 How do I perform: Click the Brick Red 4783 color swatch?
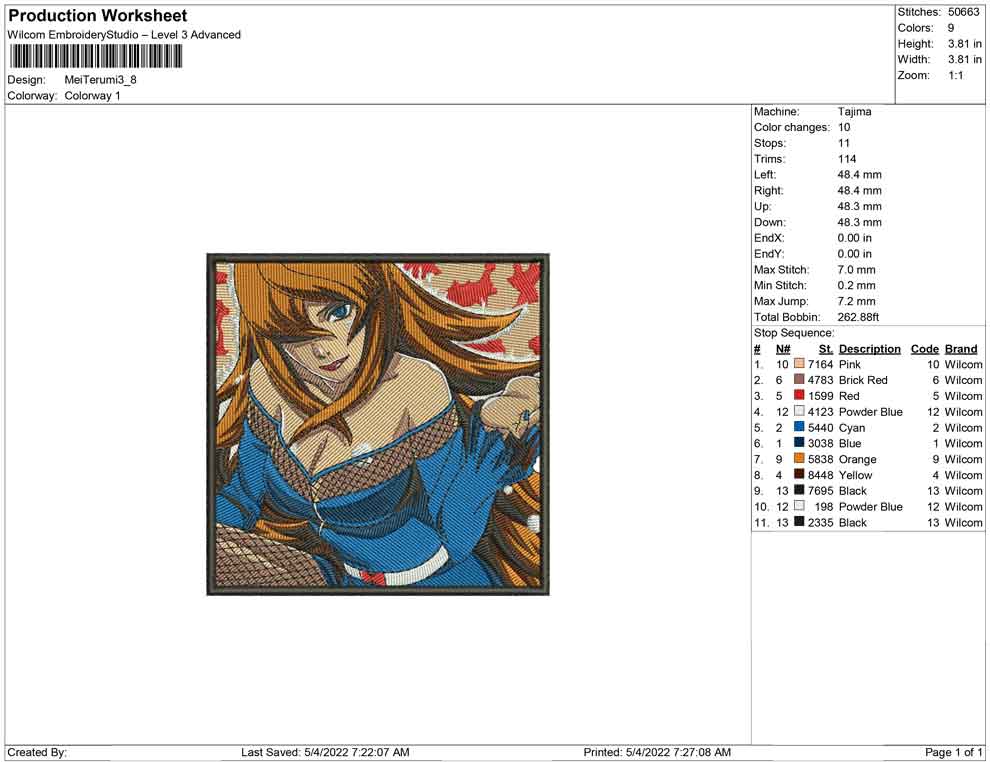pos(799,379)
